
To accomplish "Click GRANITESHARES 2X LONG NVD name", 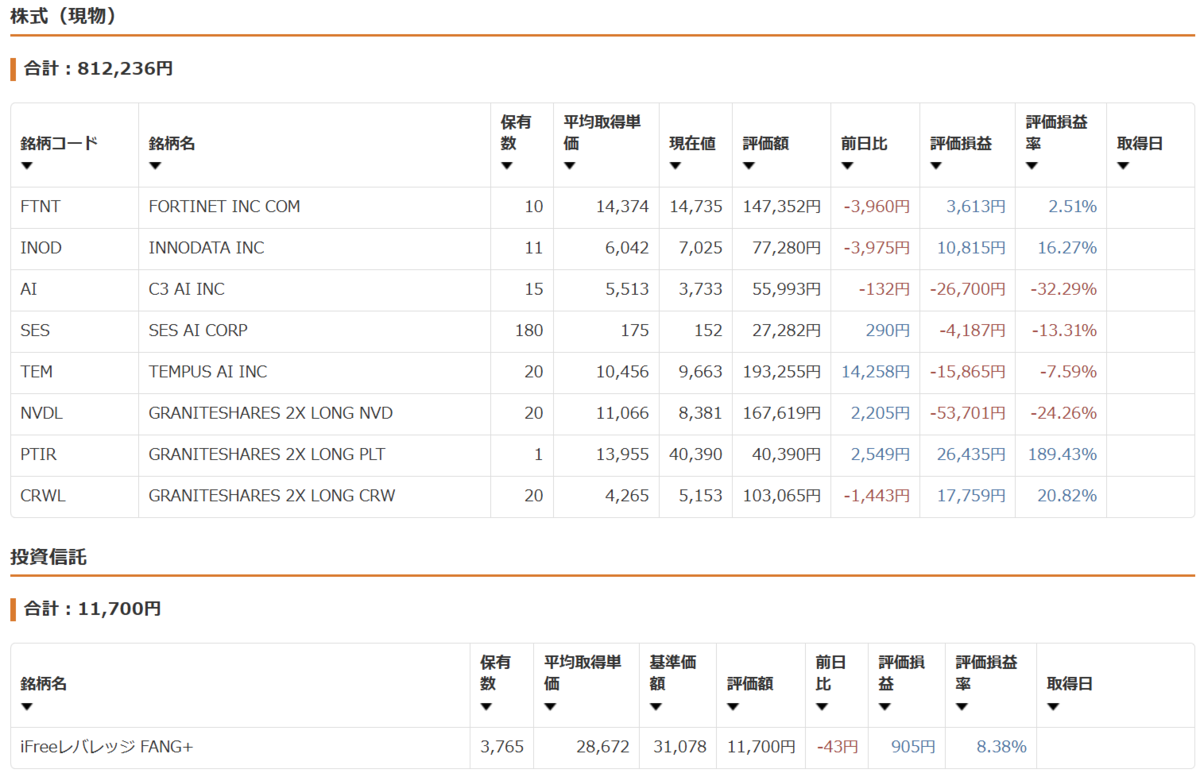I will [271, 412].
